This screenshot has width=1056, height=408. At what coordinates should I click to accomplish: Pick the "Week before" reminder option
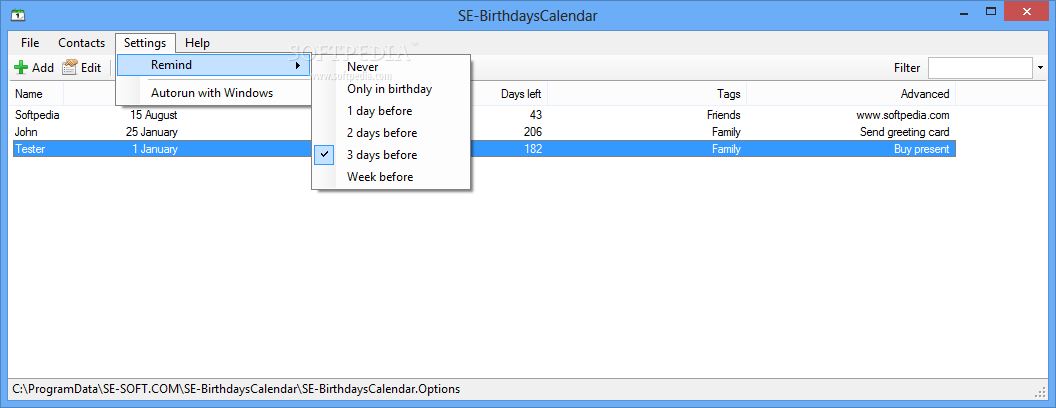379,177
